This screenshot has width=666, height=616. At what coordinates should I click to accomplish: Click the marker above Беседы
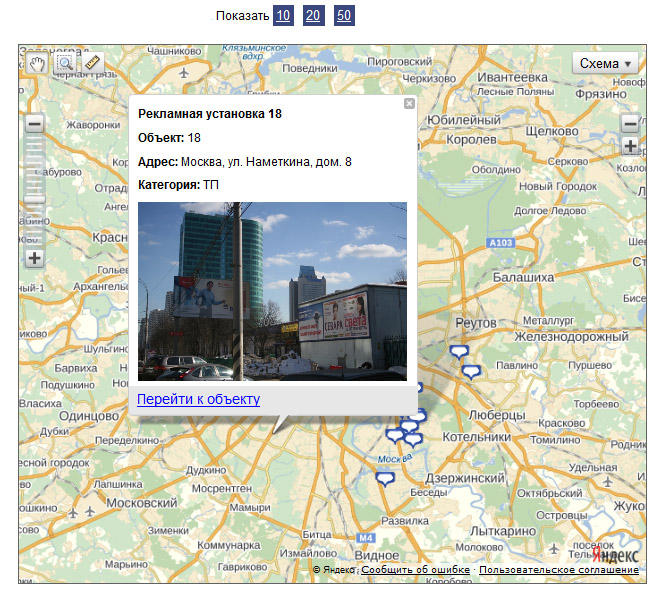pyautogui.click(x=385, y=480)
